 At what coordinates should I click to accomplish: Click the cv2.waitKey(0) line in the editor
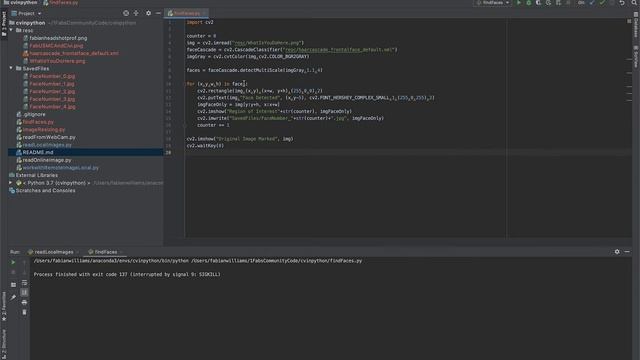click(x=205, y=145)
